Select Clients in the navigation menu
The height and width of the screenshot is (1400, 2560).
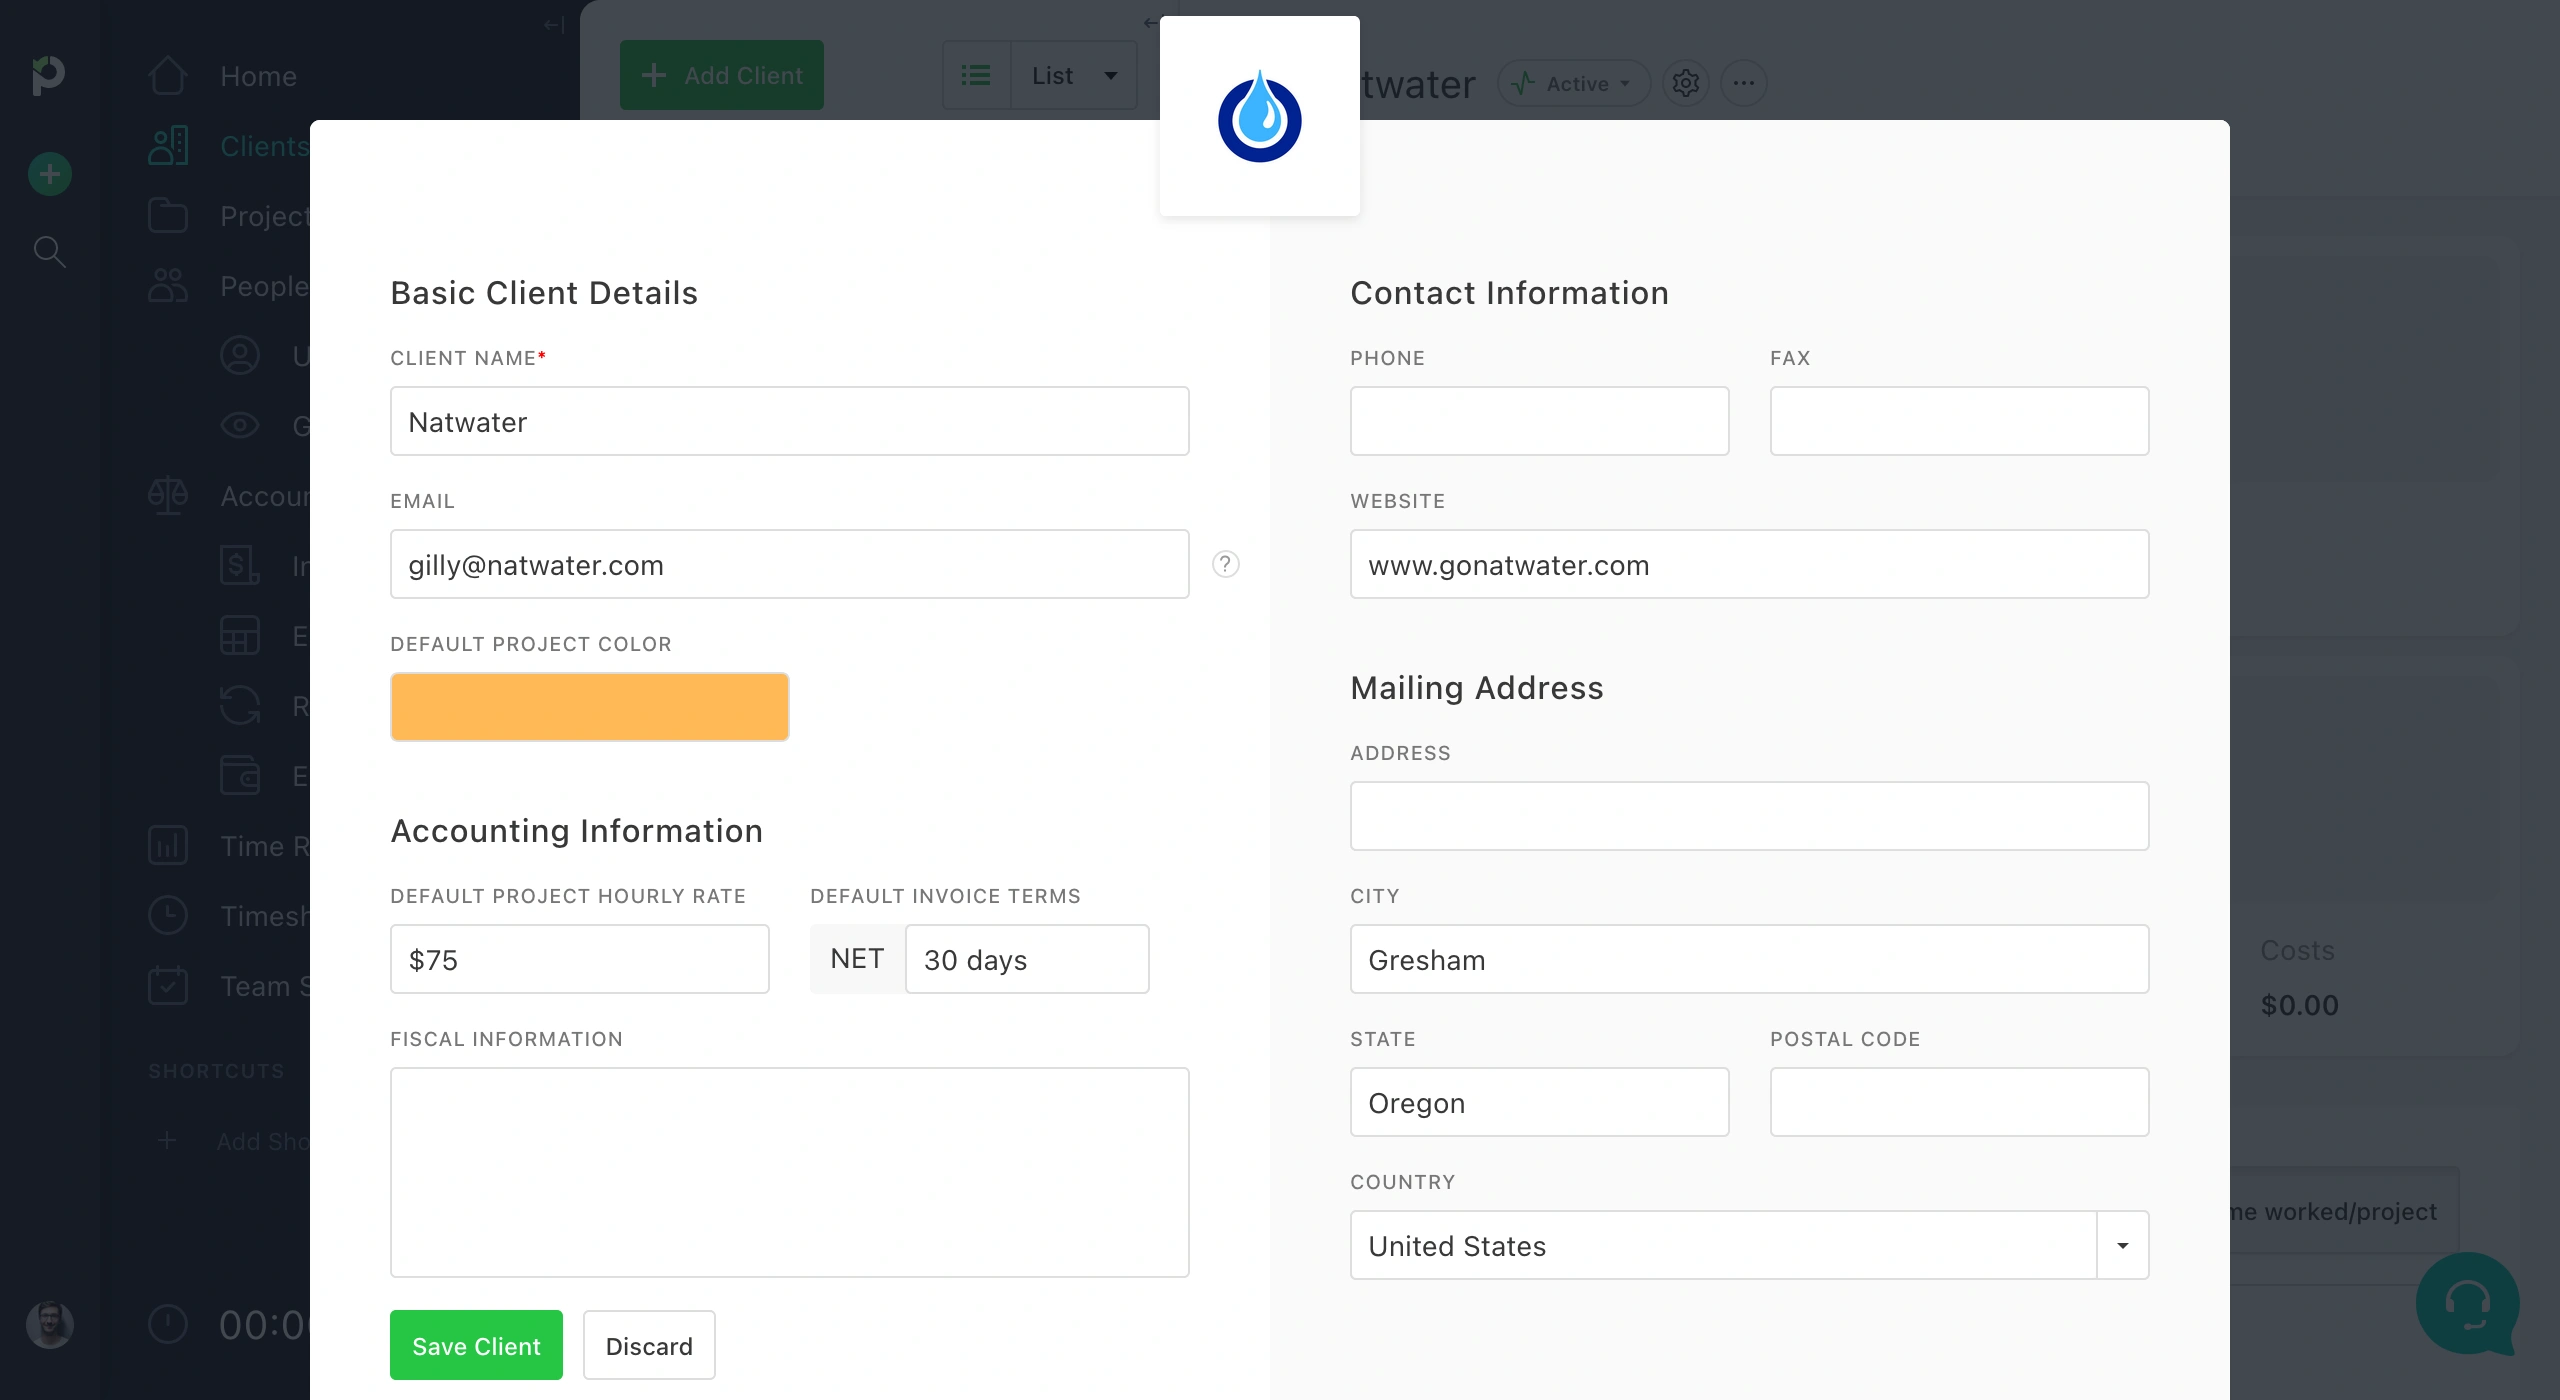point(264,146)
